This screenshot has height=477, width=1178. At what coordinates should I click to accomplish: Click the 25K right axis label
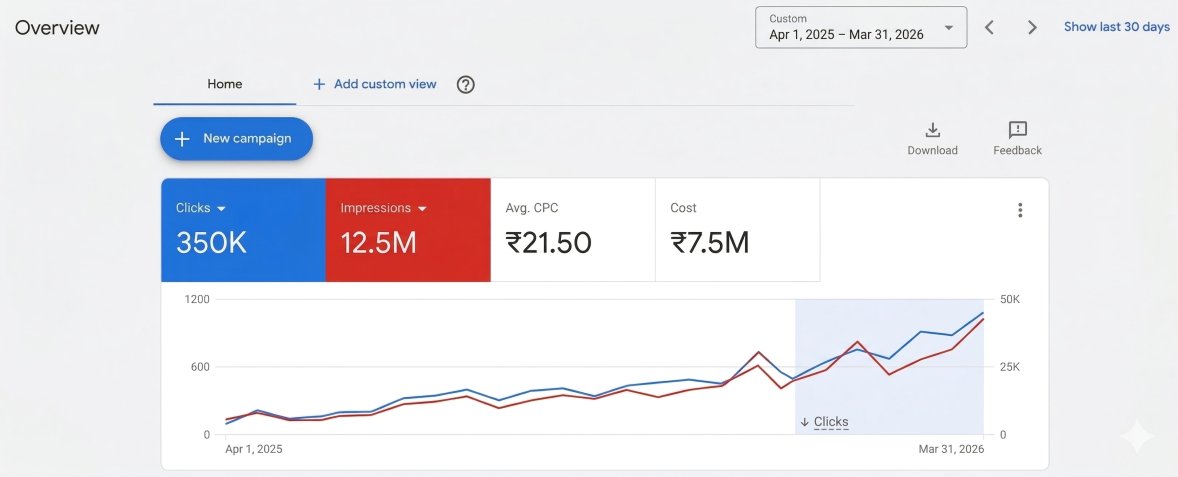pyautogui.click(x=1010, y=367)
